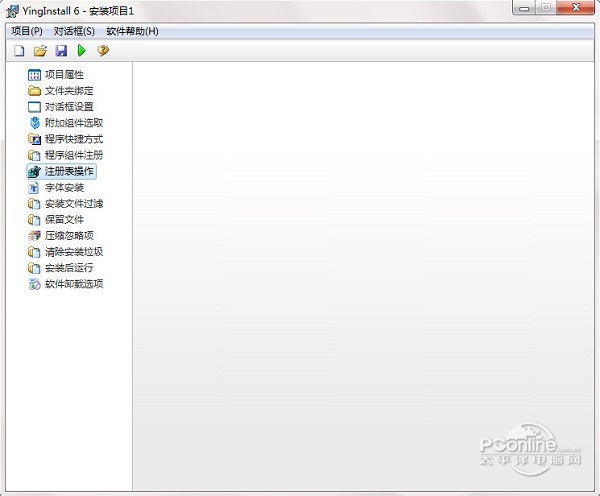This screenshot has height=496, width=600.
Task: Choose the 保留文件 entry
Action: 64,220
